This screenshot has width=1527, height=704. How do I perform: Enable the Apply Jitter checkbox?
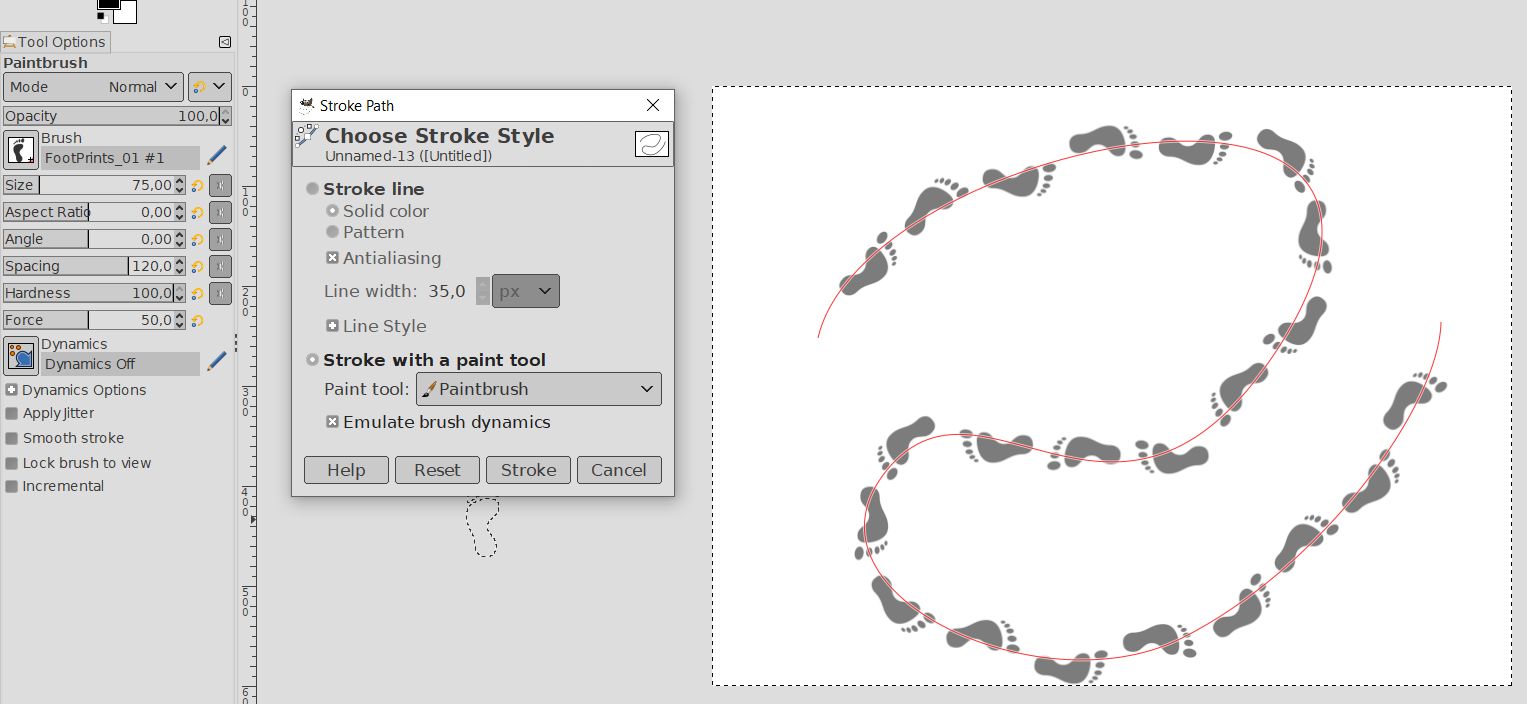(x=11, y=413)
